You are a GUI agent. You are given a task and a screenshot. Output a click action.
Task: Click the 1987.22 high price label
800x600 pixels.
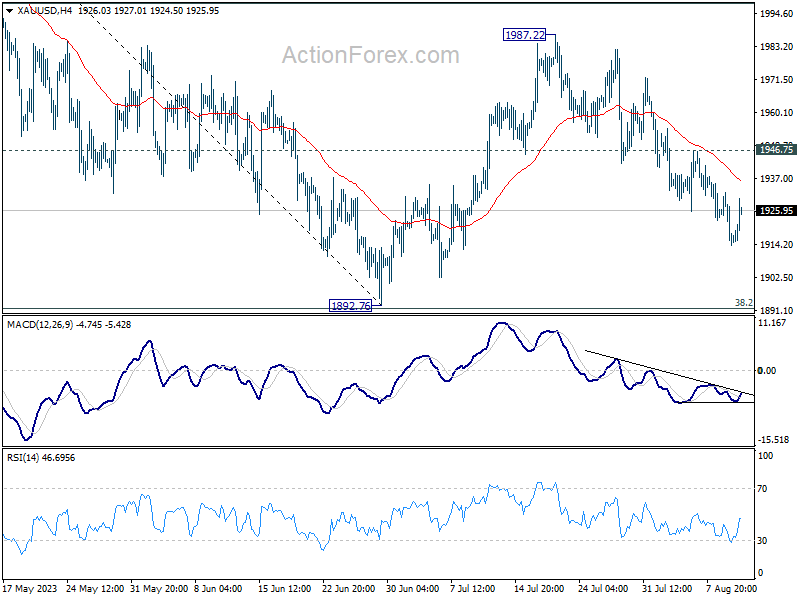[x=524, y=35]
